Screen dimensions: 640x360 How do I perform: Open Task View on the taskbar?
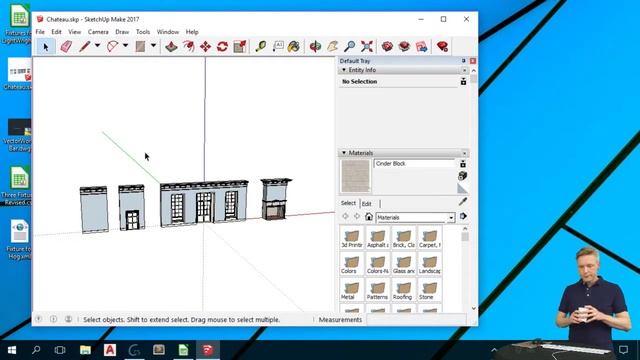click(60, 350)
